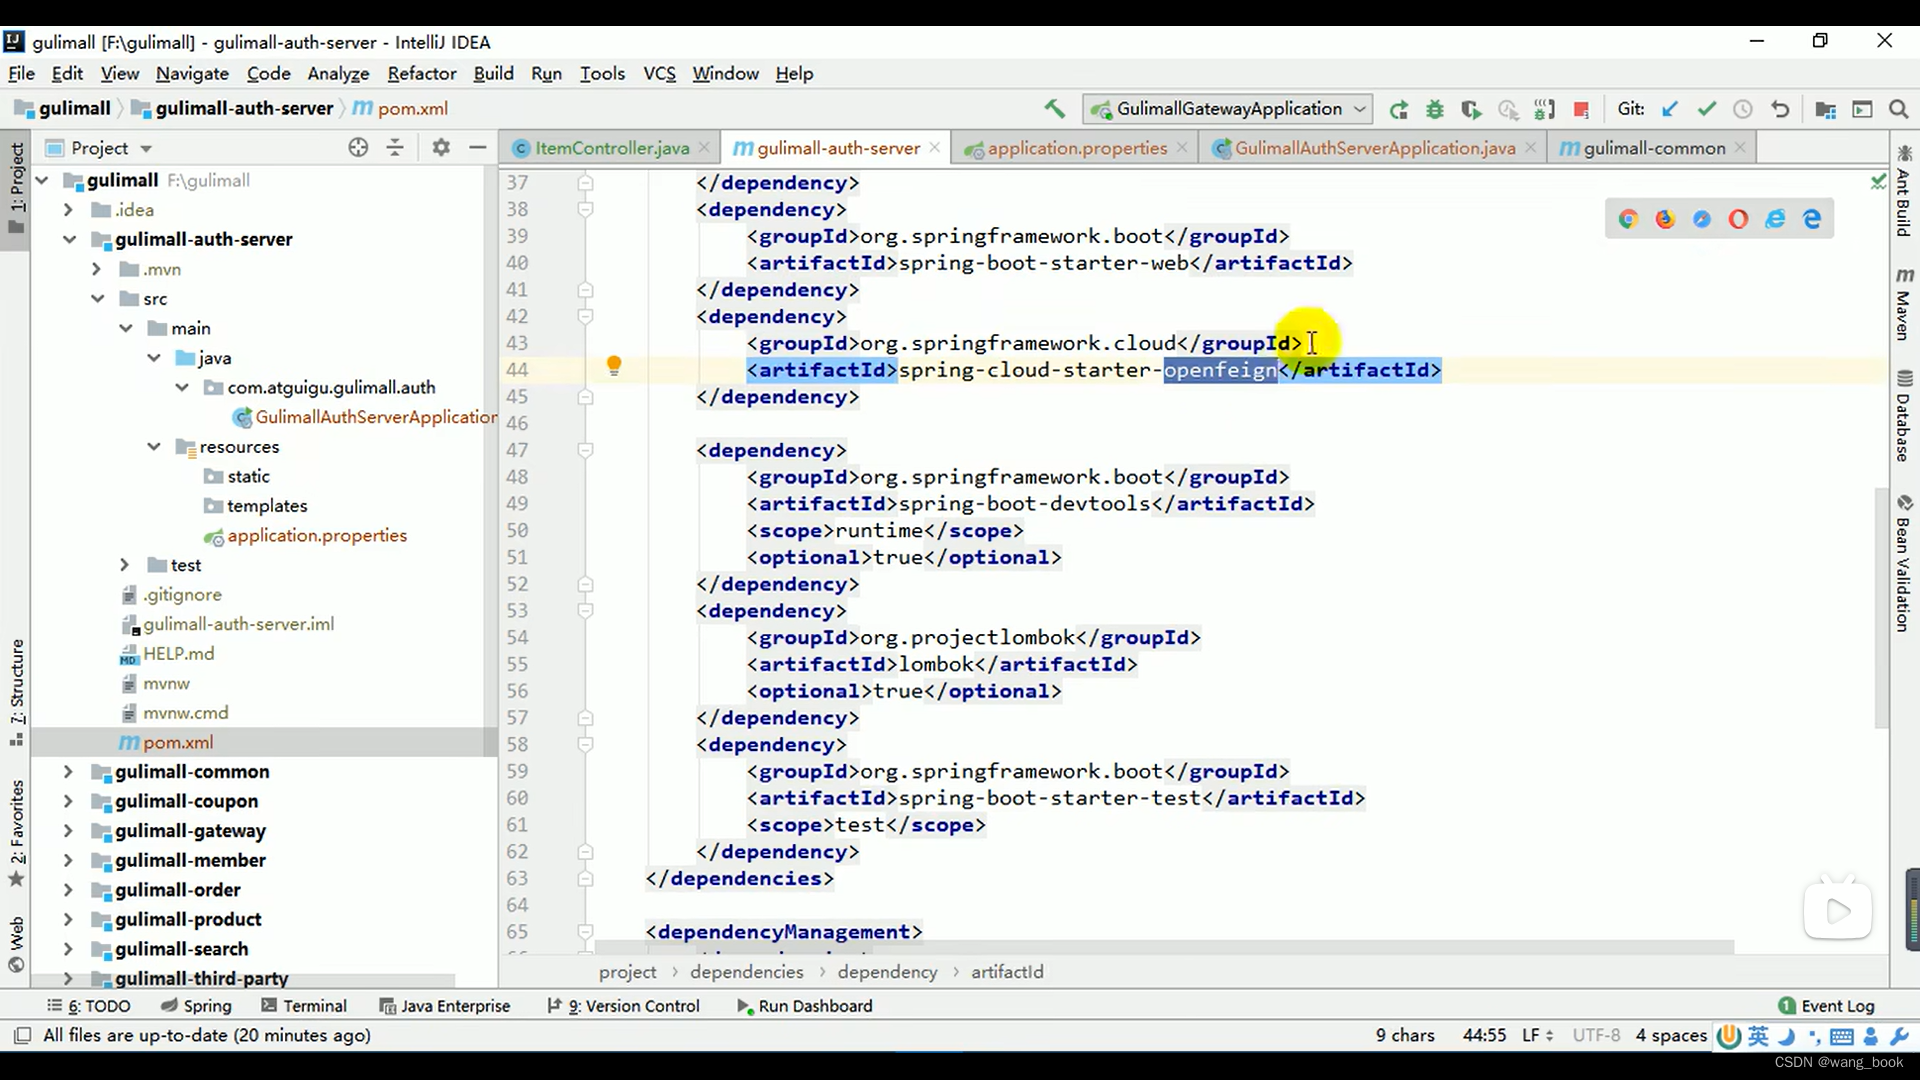Expand the .idea folder
Viewport: 1920px width, 1080px height.
68,210
